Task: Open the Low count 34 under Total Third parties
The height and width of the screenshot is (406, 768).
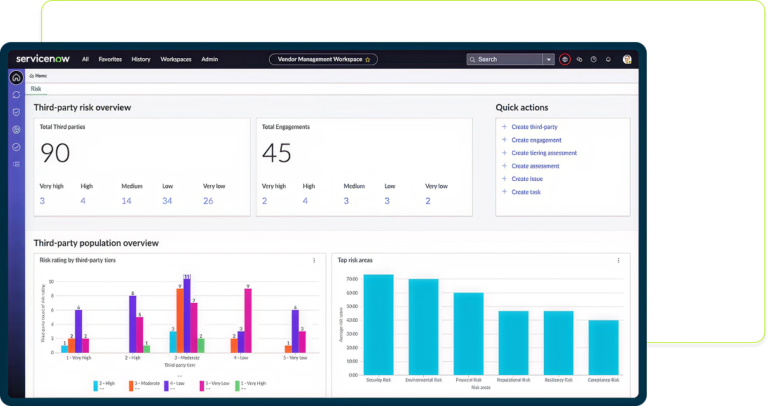Action: click(167, 201)
